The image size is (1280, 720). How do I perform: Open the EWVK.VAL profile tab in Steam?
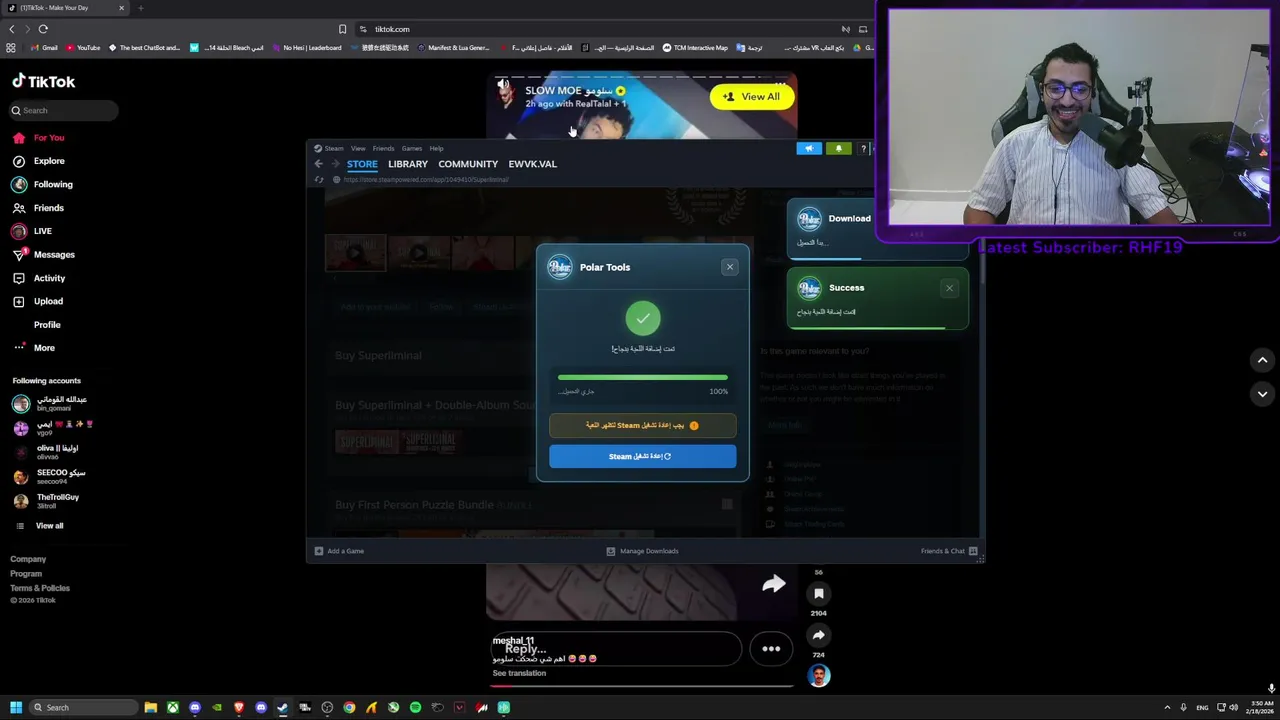point(532,164)
